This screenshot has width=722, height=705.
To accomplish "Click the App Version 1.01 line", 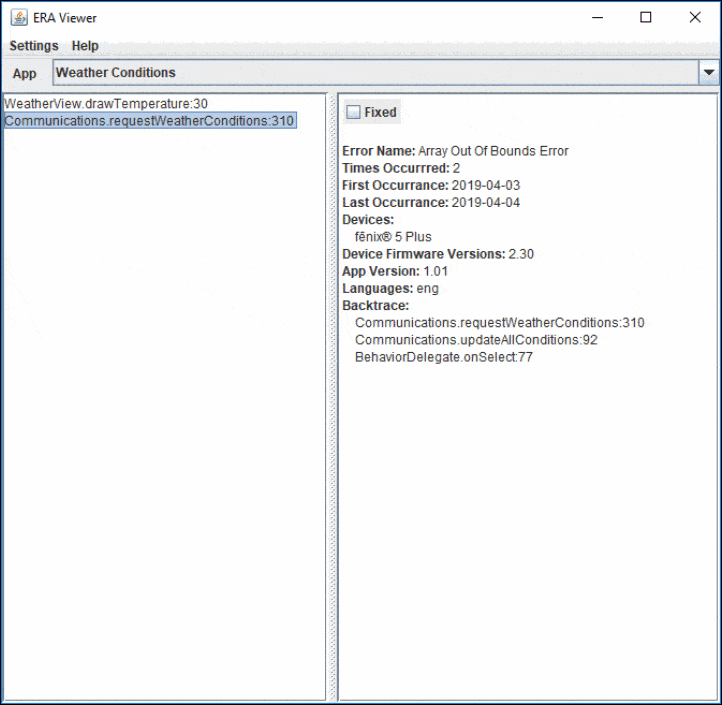I will (x=395, y=271).
